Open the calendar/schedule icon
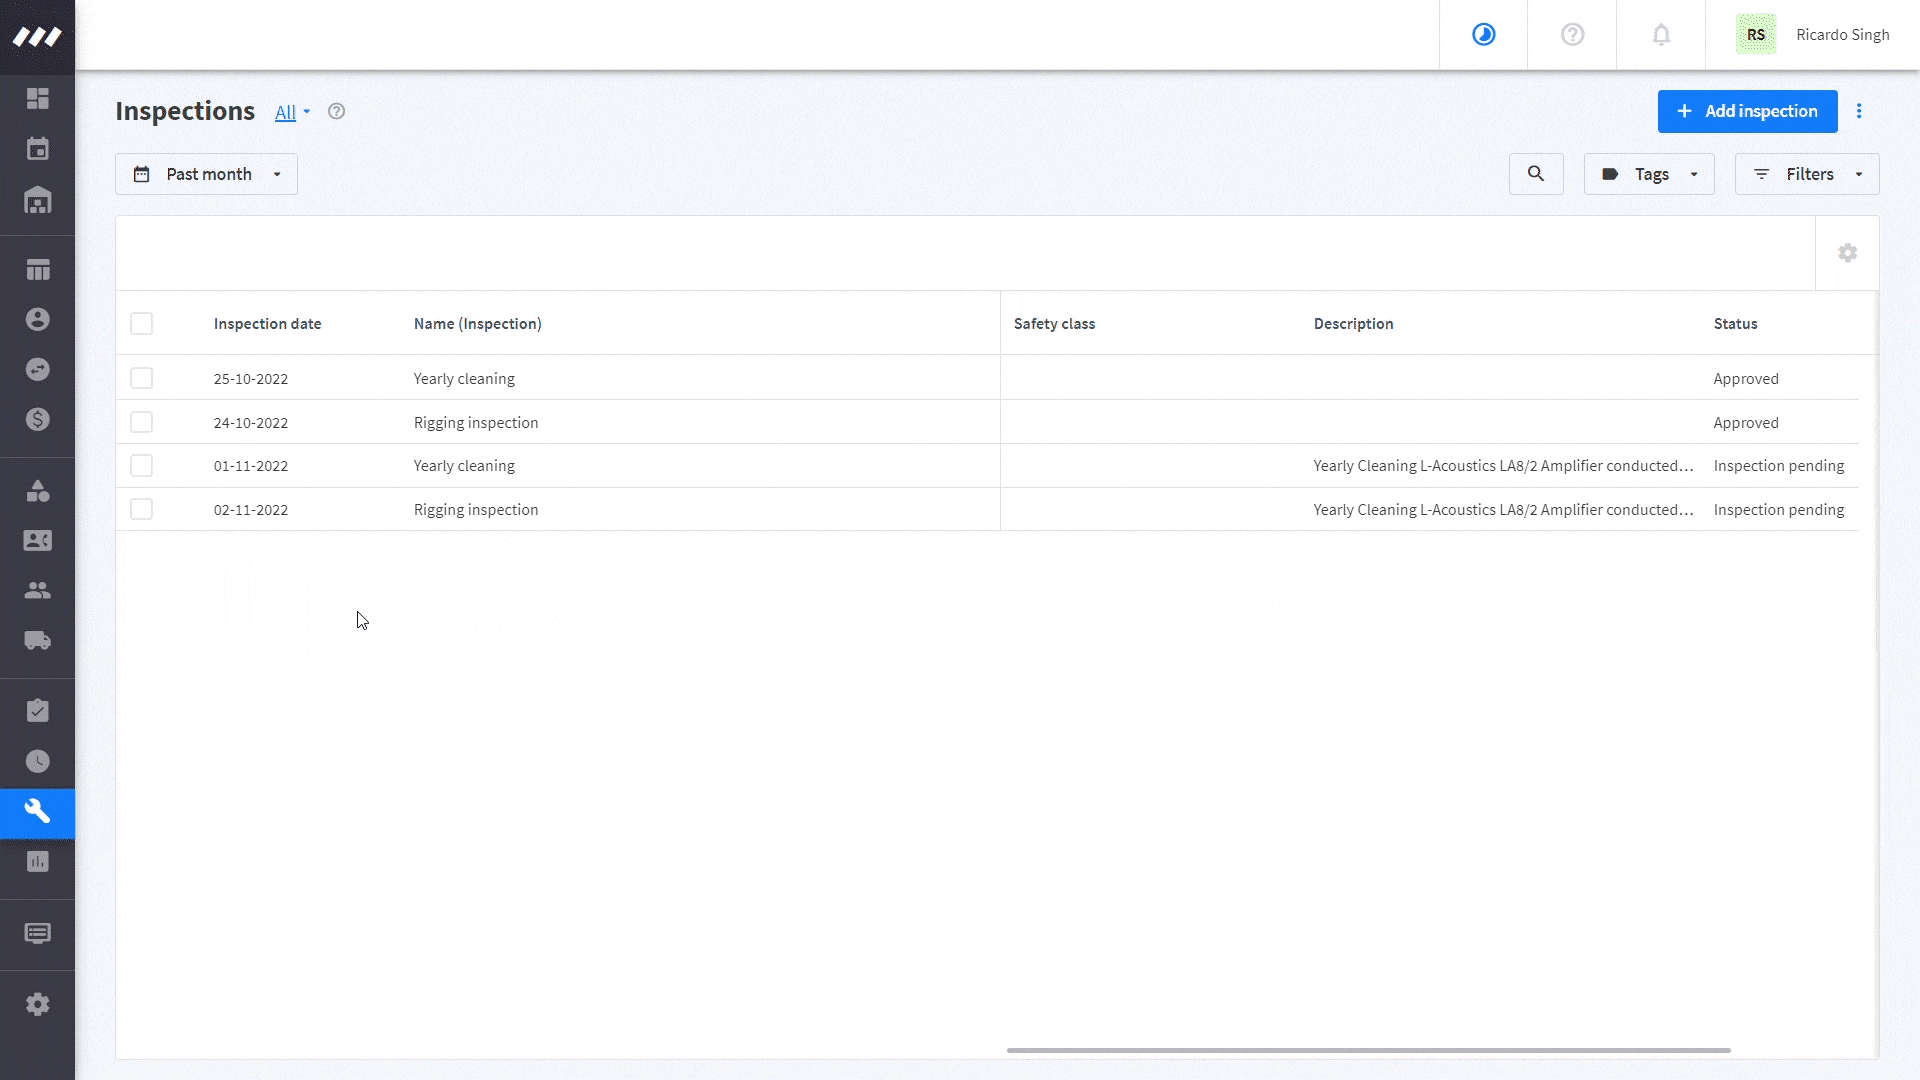 [37, 148]
